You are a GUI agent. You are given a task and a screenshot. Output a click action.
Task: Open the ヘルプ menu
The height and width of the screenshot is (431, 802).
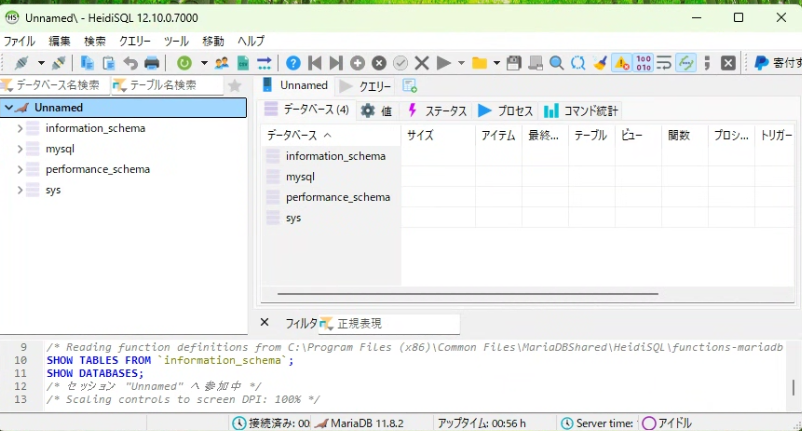tap(251, 41)
